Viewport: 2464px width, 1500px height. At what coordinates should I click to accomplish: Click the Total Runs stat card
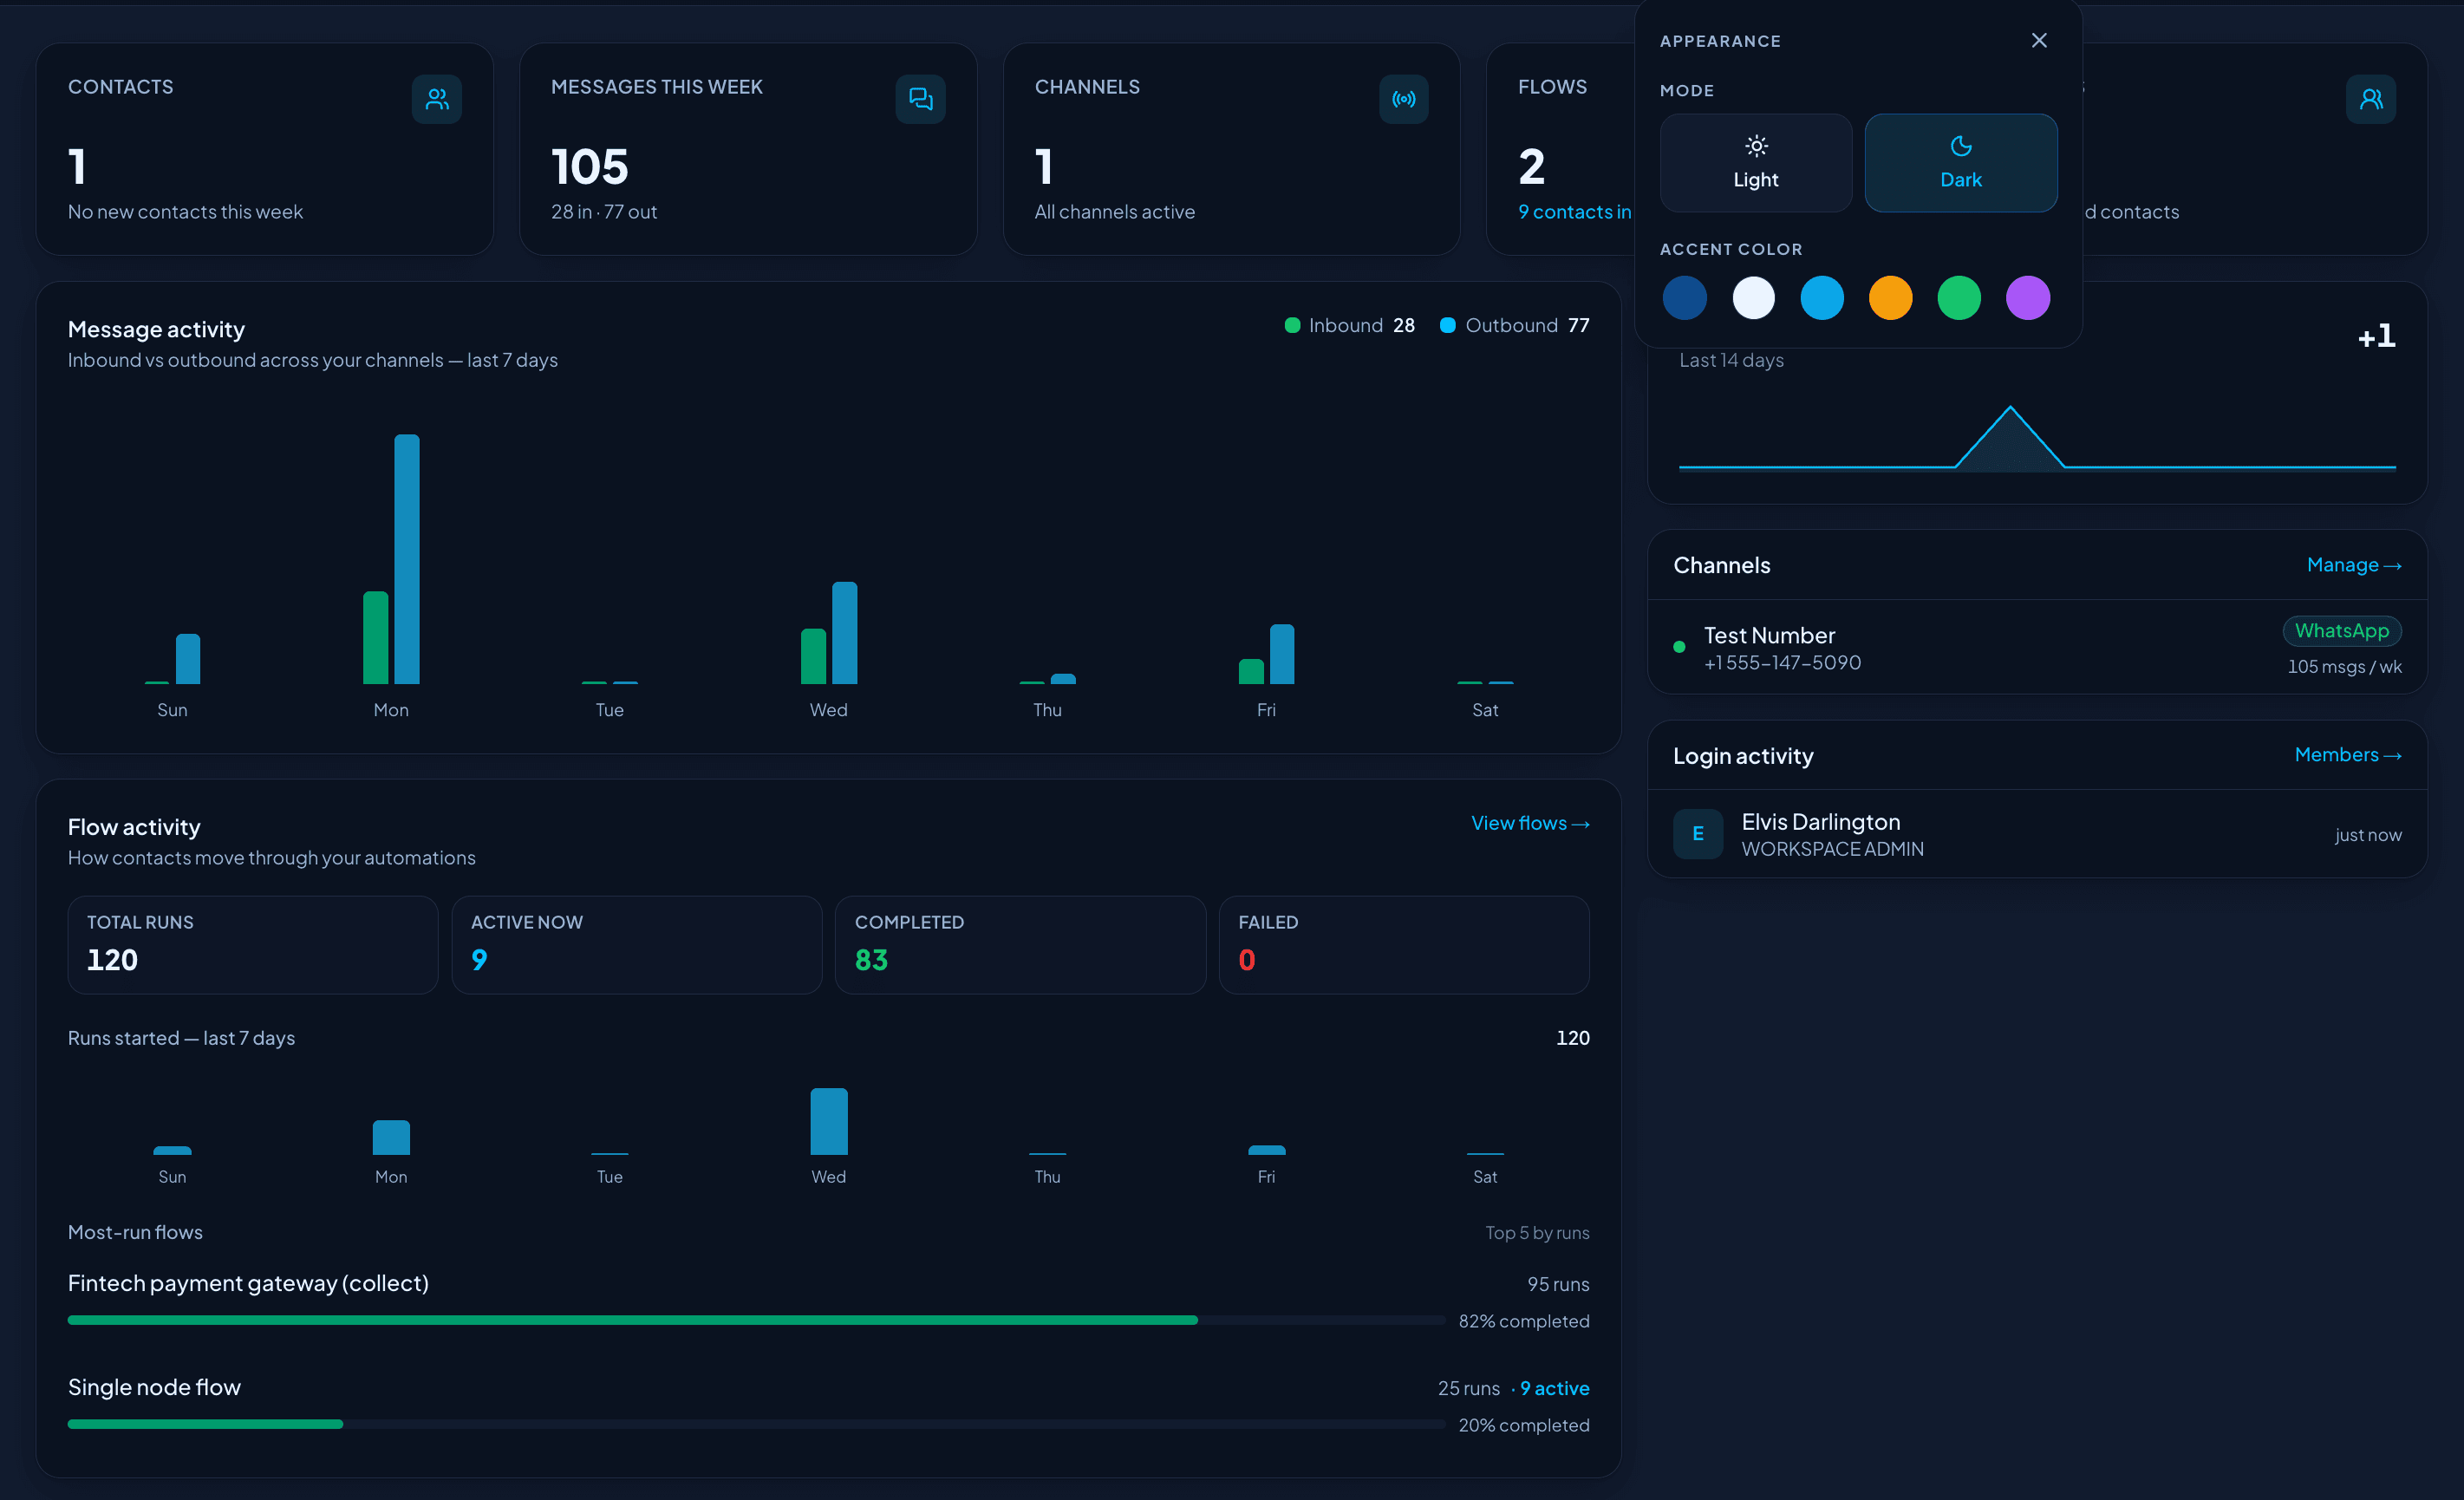[x=253, y=945]
